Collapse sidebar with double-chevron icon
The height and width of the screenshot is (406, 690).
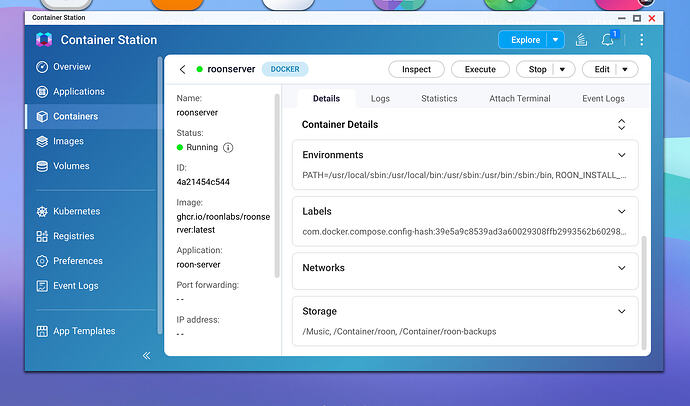(147, 355)
